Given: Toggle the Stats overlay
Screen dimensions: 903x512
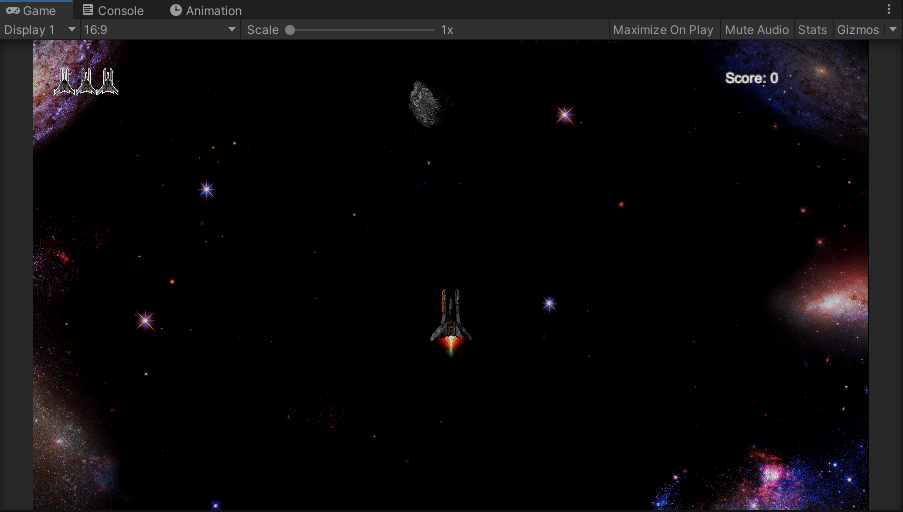Looking at the screenshot, I should (812, 30).
